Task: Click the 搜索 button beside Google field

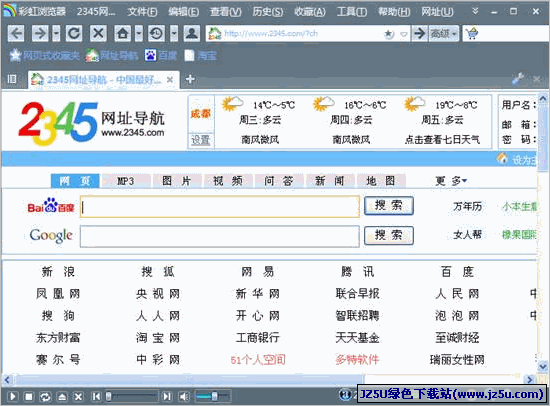Action: 389,235
